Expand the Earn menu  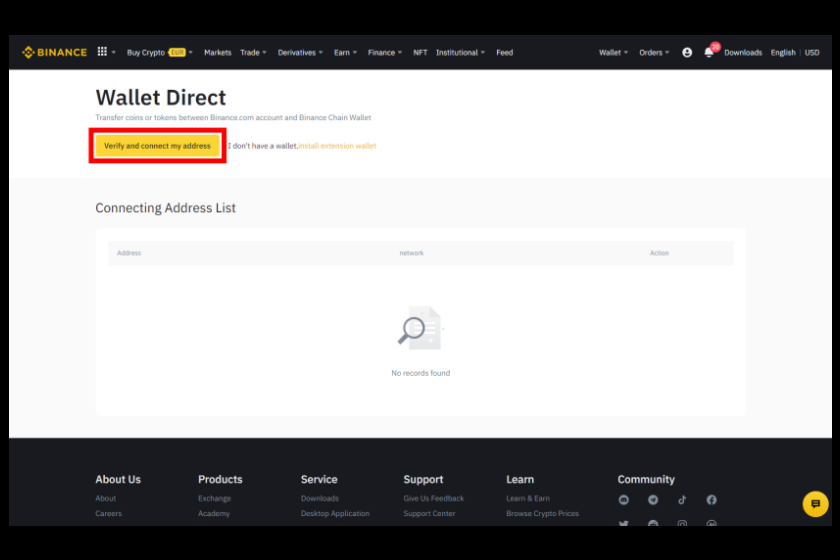pyautogui.click(x=345, y=53)
